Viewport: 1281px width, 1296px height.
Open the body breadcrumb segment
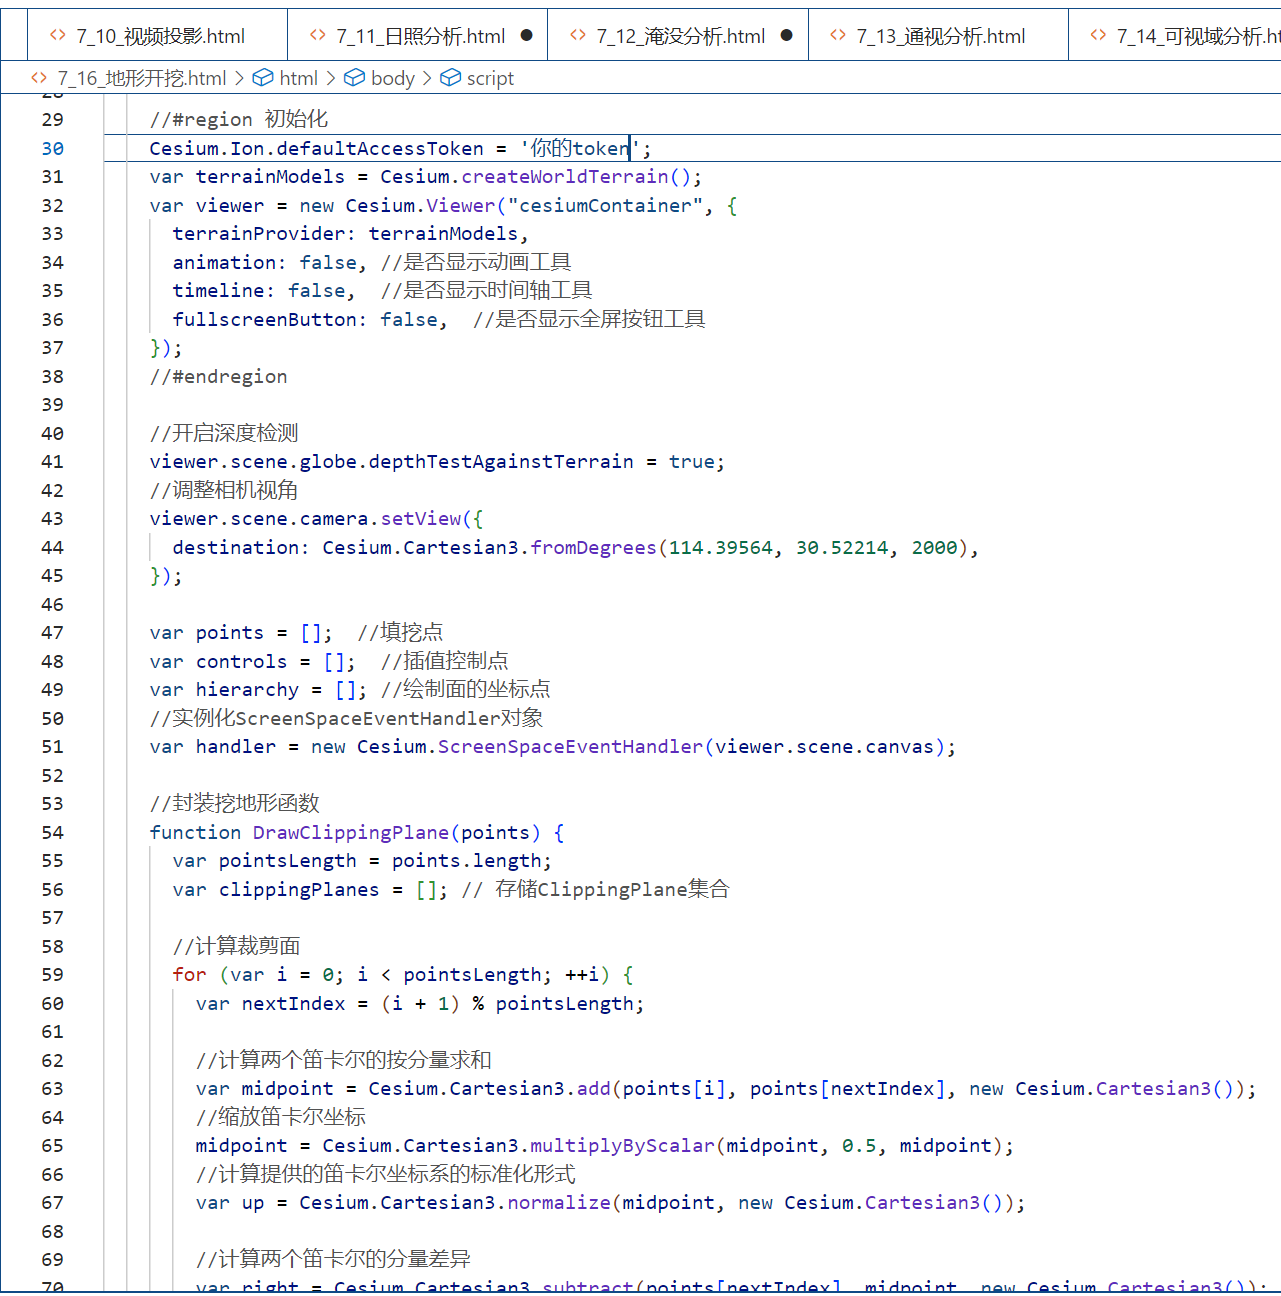pos(392,78)
